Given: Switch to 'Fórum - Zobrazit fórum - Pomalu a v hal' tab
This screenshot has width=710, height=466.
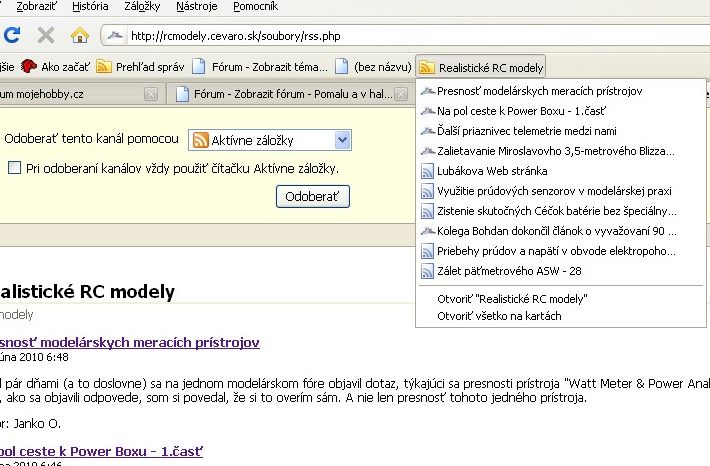Looking at the screenshot, I should [x=288, y=94].
